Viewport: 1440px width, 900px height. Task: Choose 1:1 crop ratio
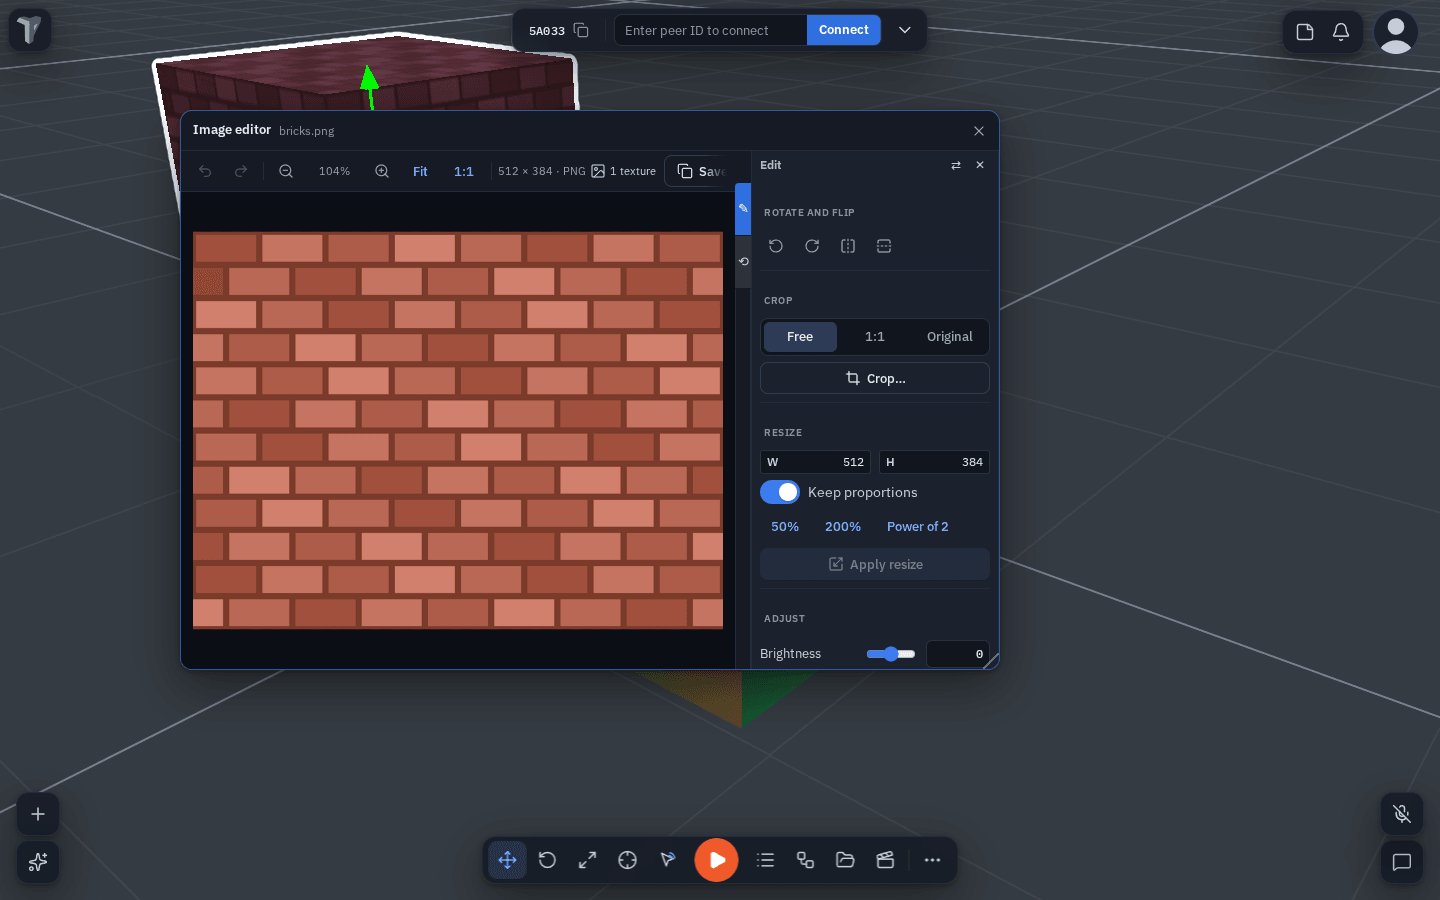[x=875, y=337]
